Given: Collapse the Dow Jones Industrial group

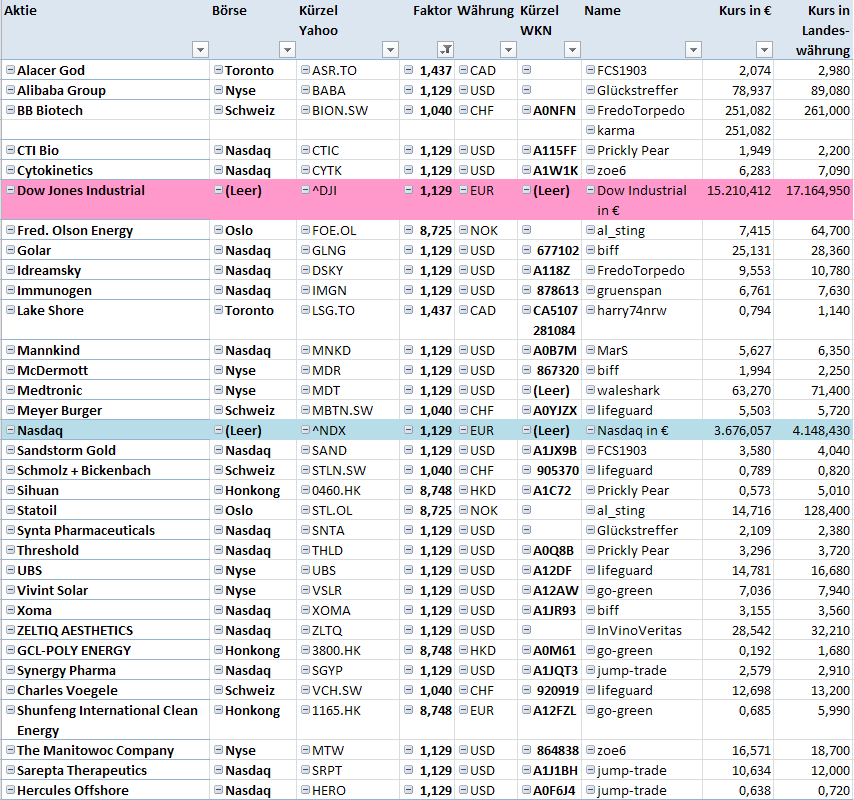Looking at the screenshot, I should 10,191.
